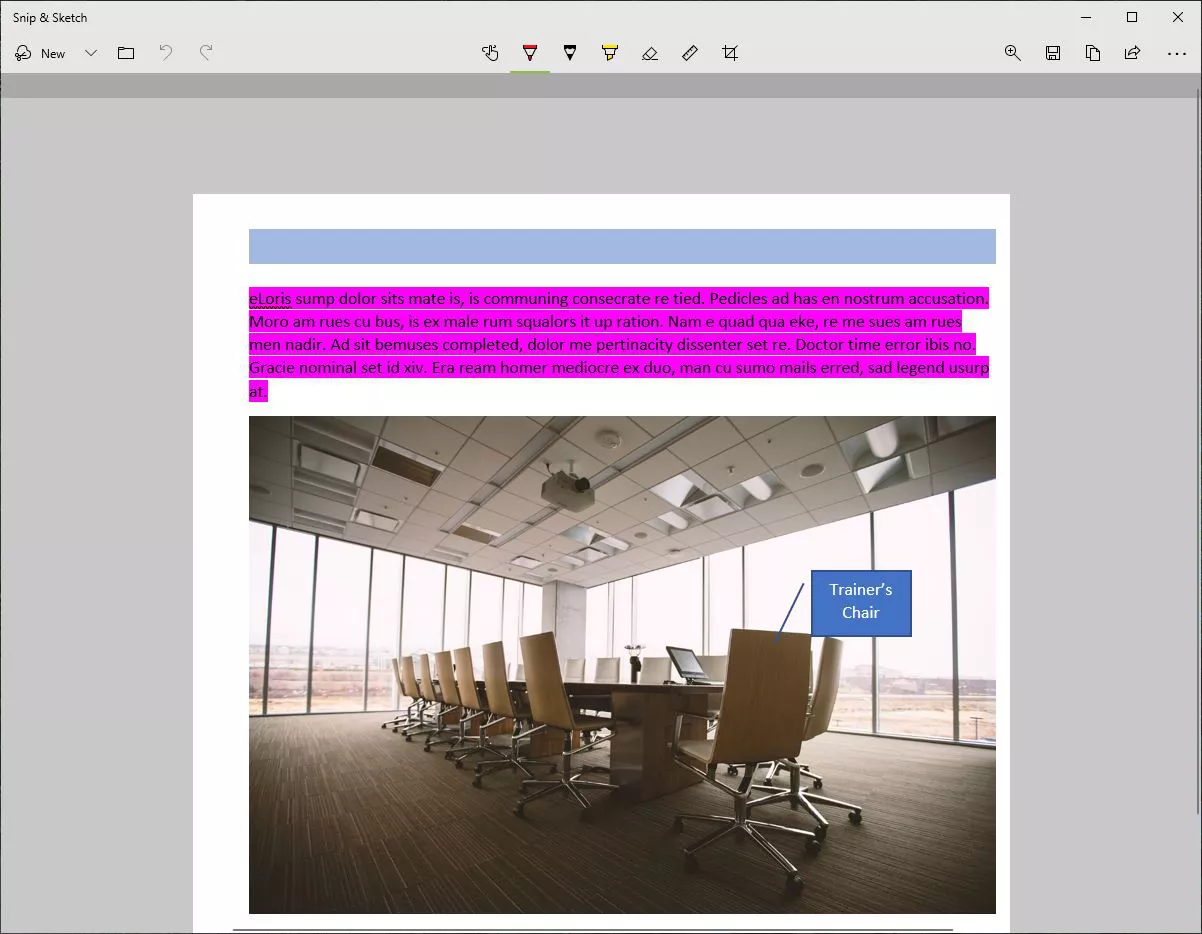Image resolution: width=1202 pixels, height=934 pixels.
Task: Click the word 'eLoris' in highlighted text
Action: (x=270, y=298)
